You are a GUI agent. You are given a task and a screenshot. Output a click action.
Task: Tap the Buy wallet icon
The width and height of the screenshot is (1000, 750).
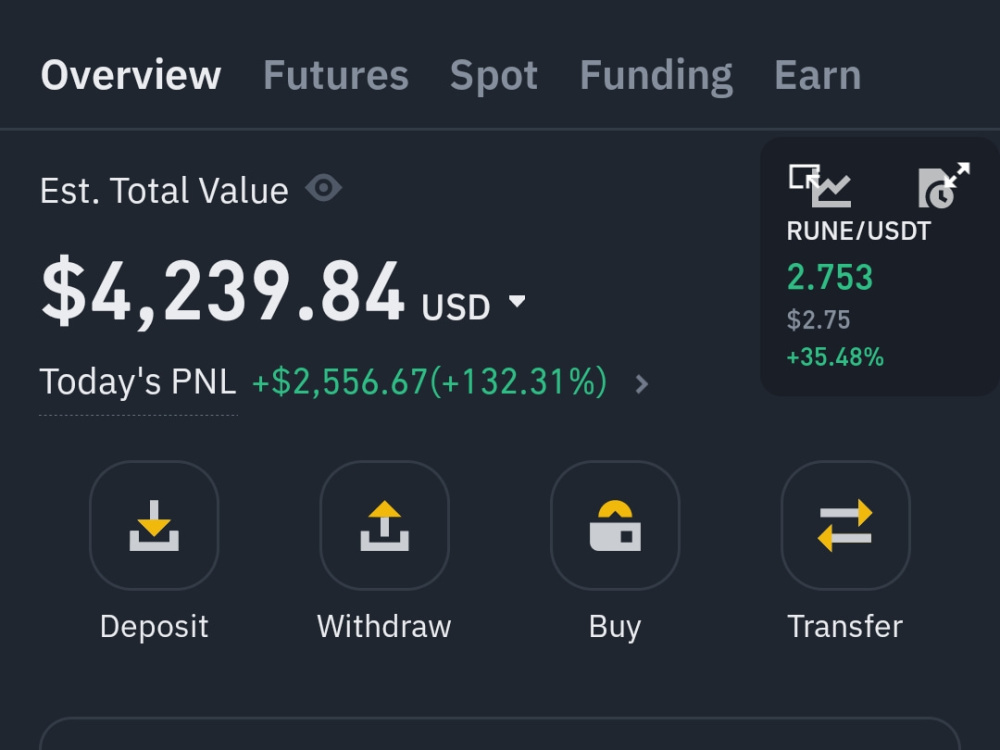[615, 525]
